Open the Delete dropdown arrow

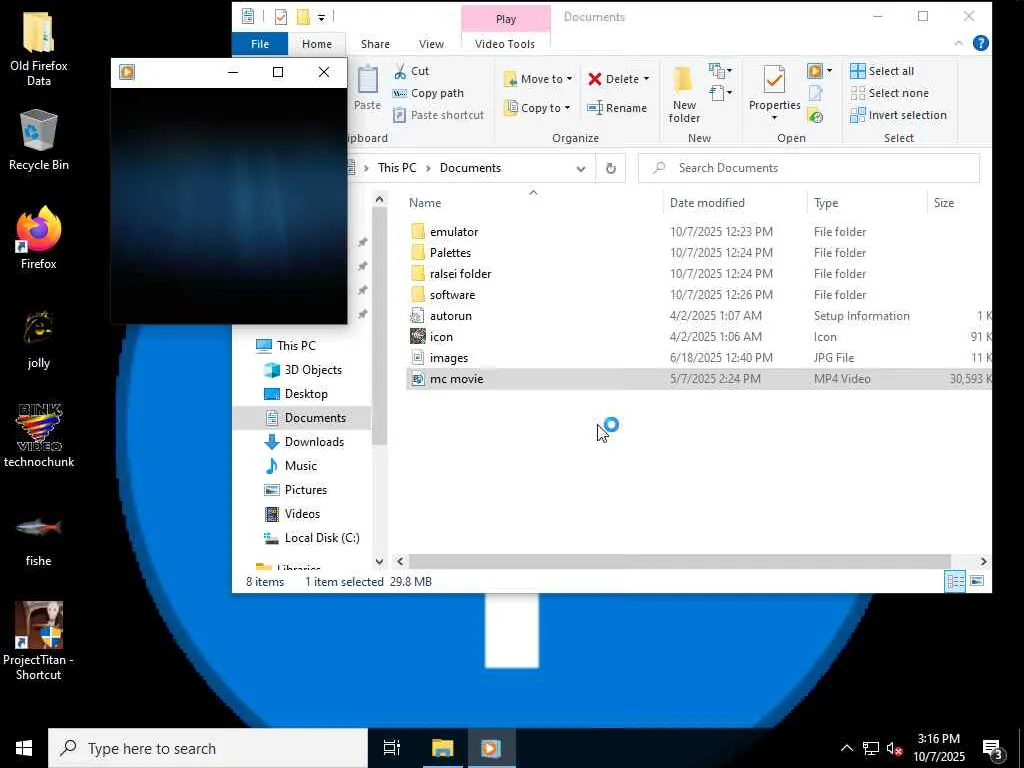click(x=646, y=79)
